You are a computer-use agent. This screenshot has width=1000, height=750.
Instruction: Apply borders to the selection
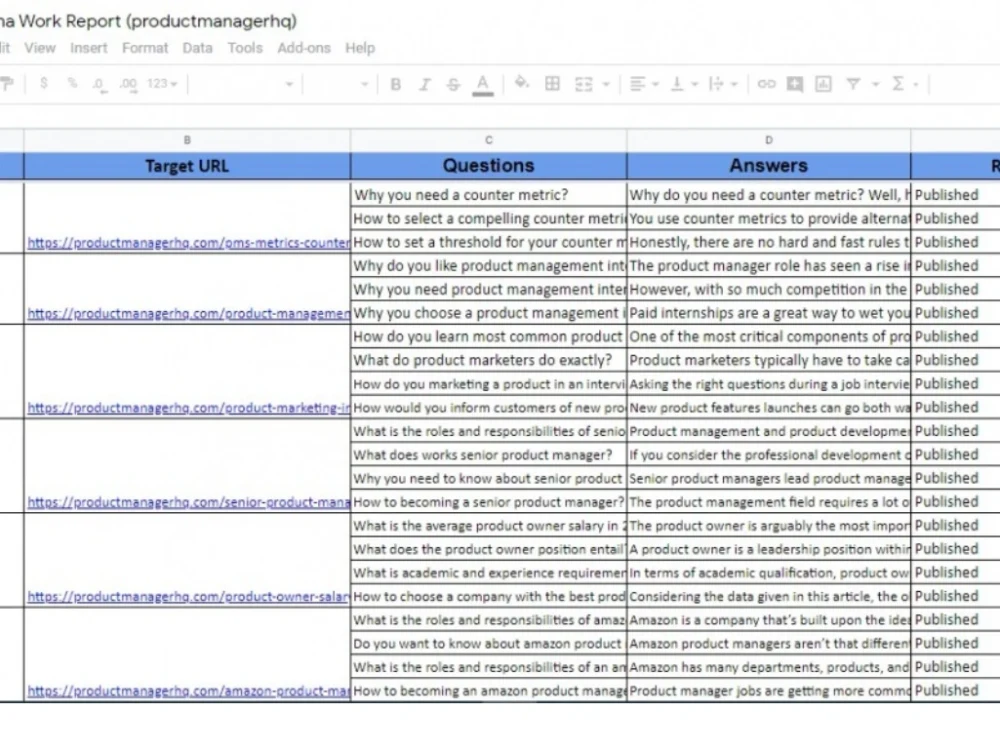(551, 83)
